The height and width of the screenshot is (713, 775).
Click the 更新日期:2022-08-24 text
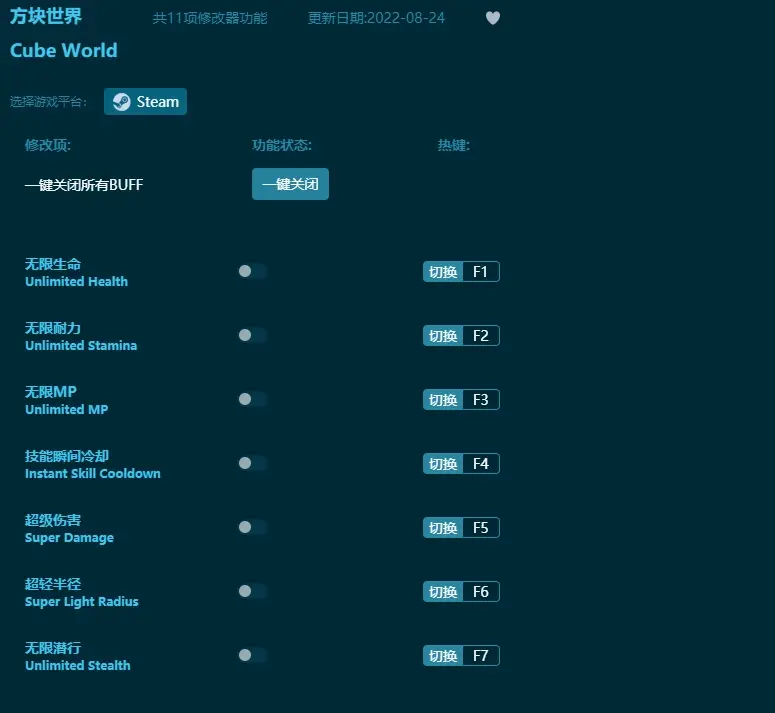pos(376,18)
